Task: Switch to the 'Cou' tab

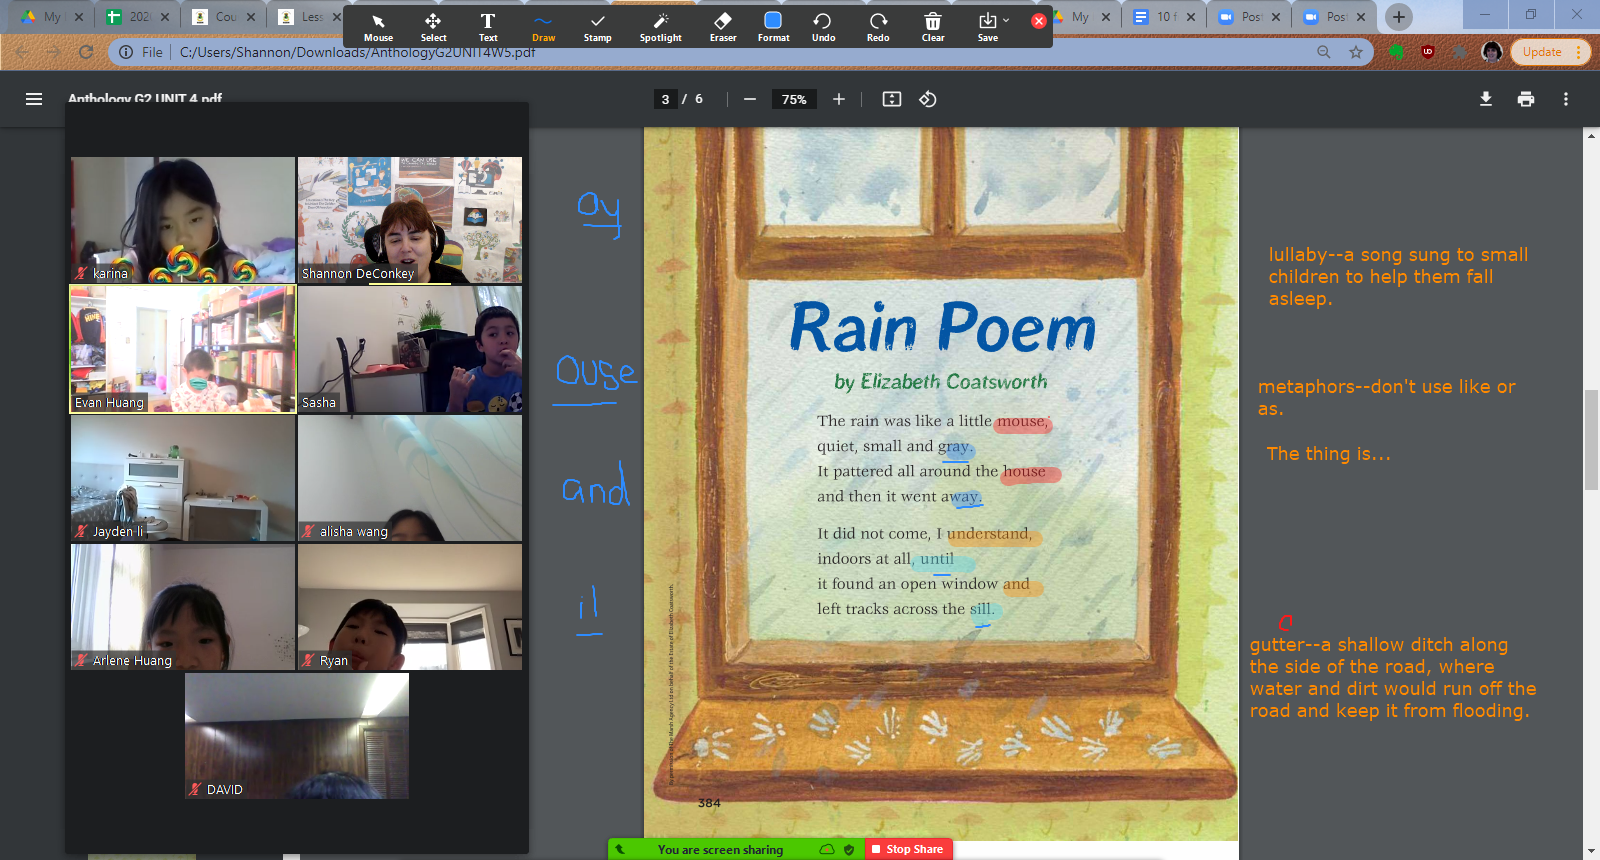Action: pos(225,17)
